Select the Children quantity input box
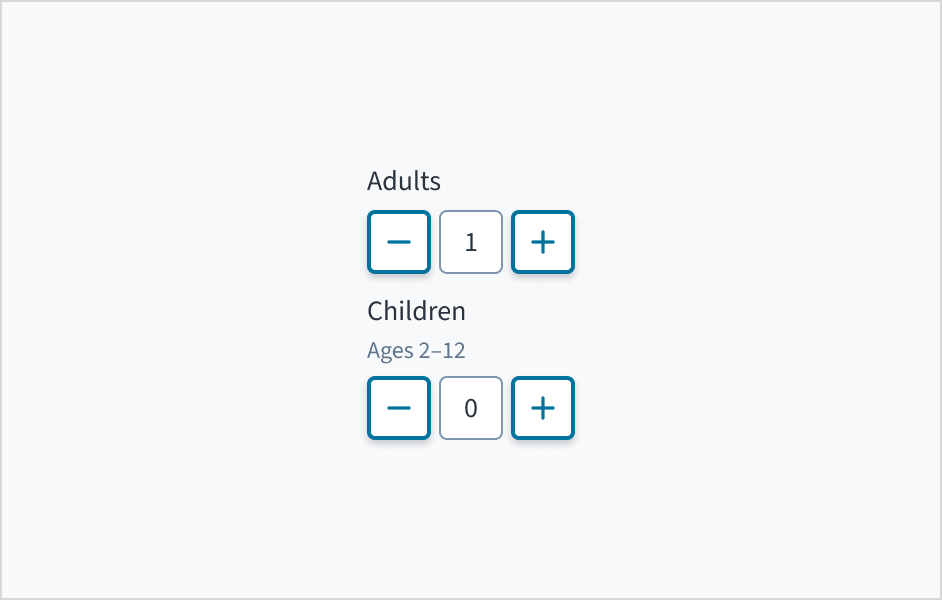 [x=471, y=408]
